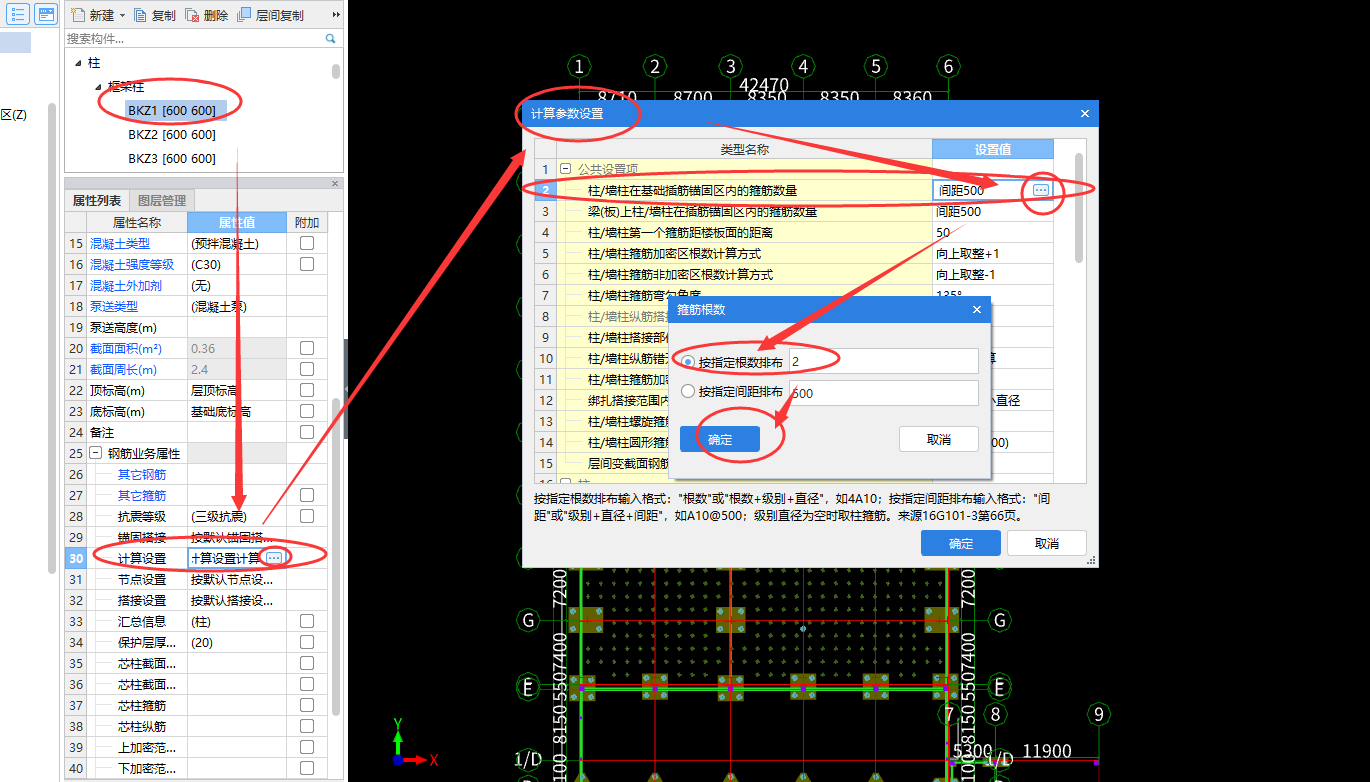The image size is (1370, 782).
Task: Click 确定 at bottom of 计算参数设置
Action: point(961,543)
